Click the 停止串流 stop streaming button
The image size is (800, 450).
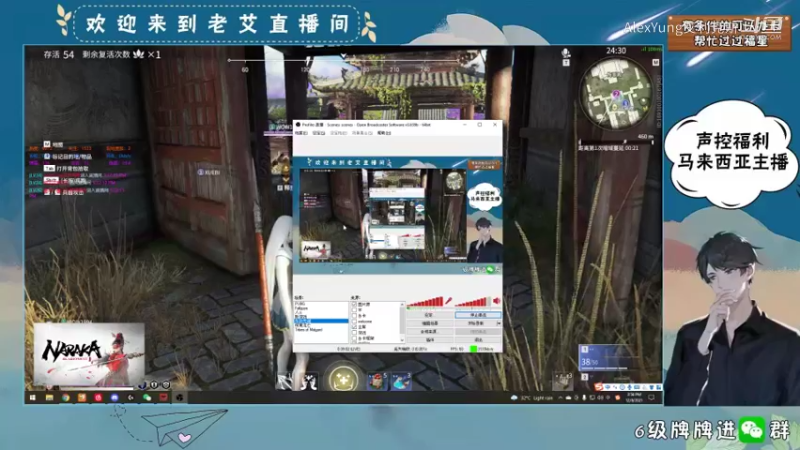(x=478, y=315)
